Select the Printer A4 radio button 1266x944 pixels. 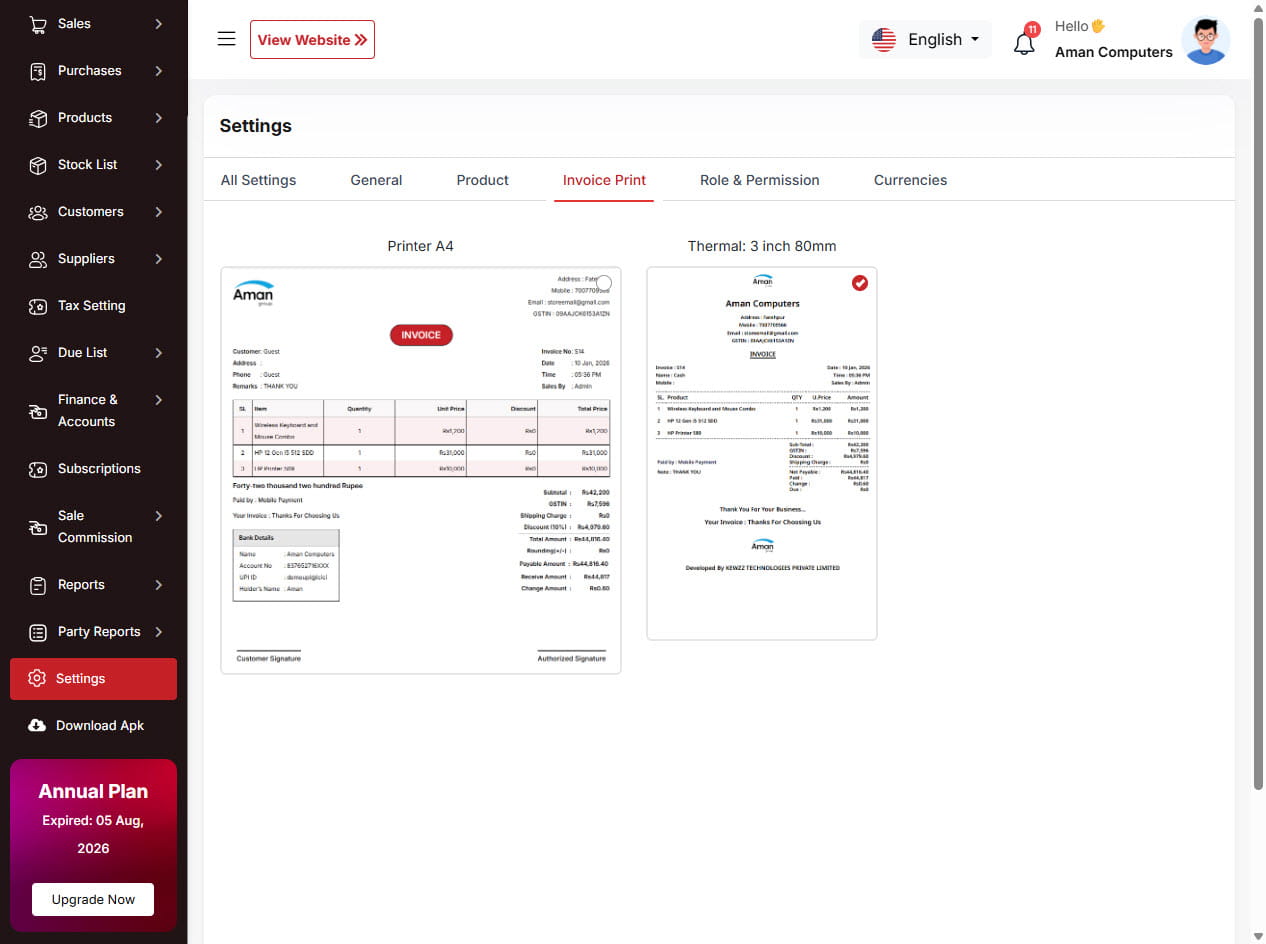click(603, 283)
